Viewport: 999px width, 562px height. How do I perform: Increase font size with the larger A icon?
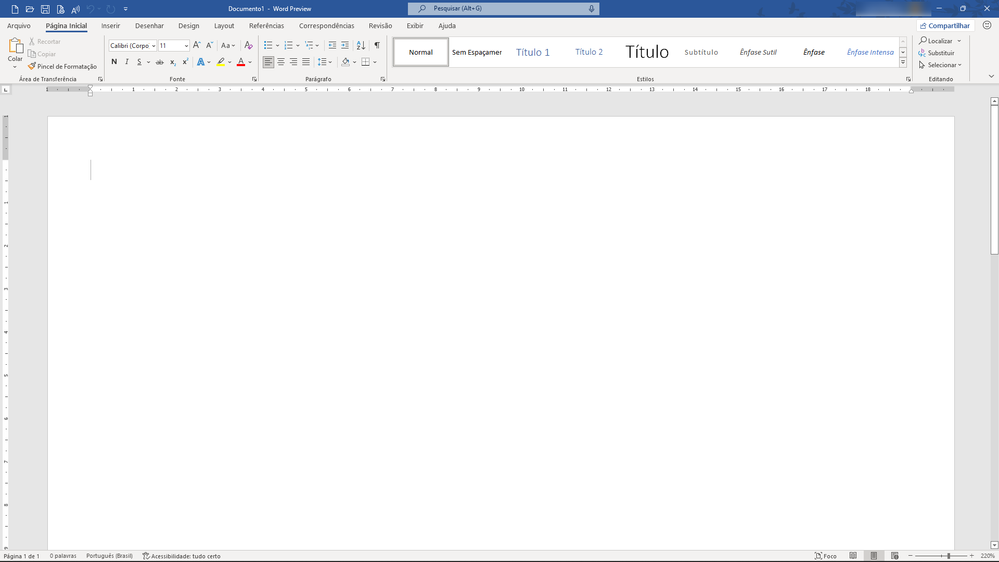[196, 45]
